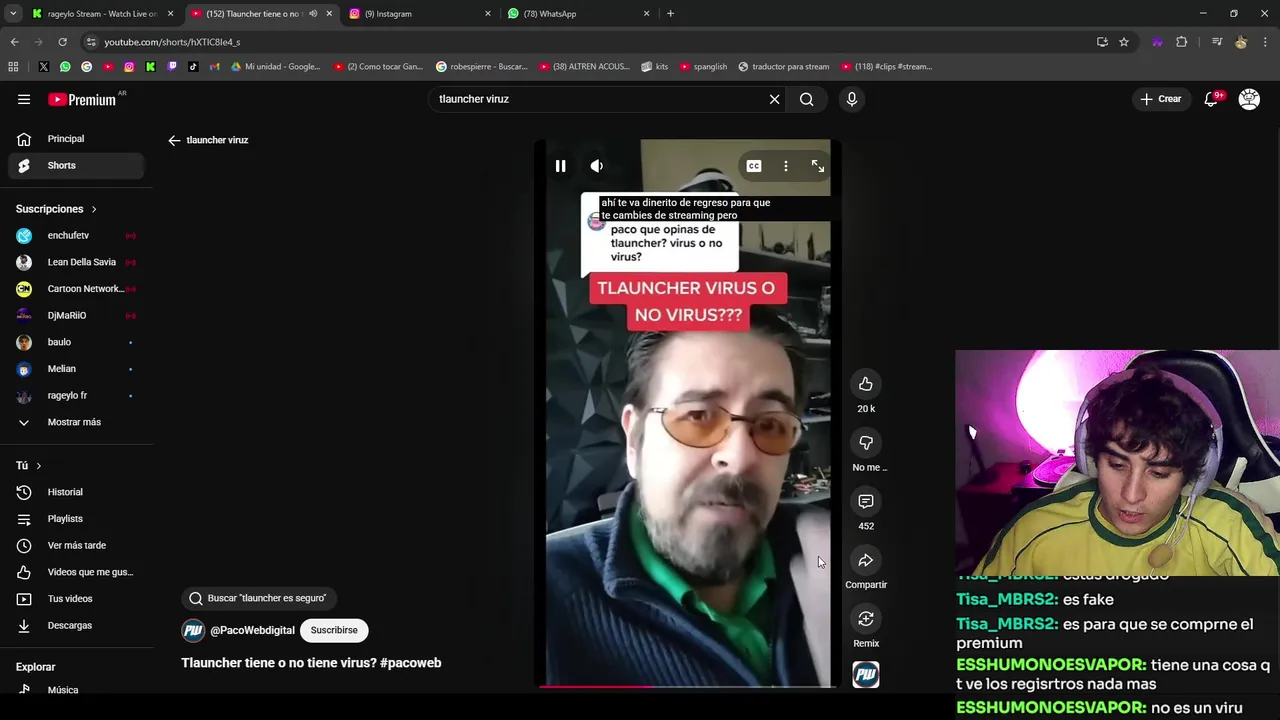Go to YouTube Premium home logo
The height and width of the screenshot is (720, 1280).
pos(84,99)
